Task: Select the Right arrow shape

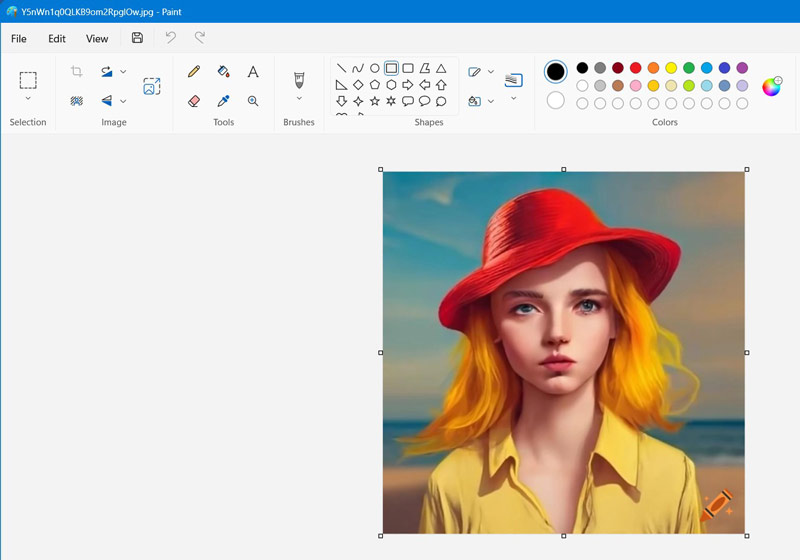Action: point(408,85)
